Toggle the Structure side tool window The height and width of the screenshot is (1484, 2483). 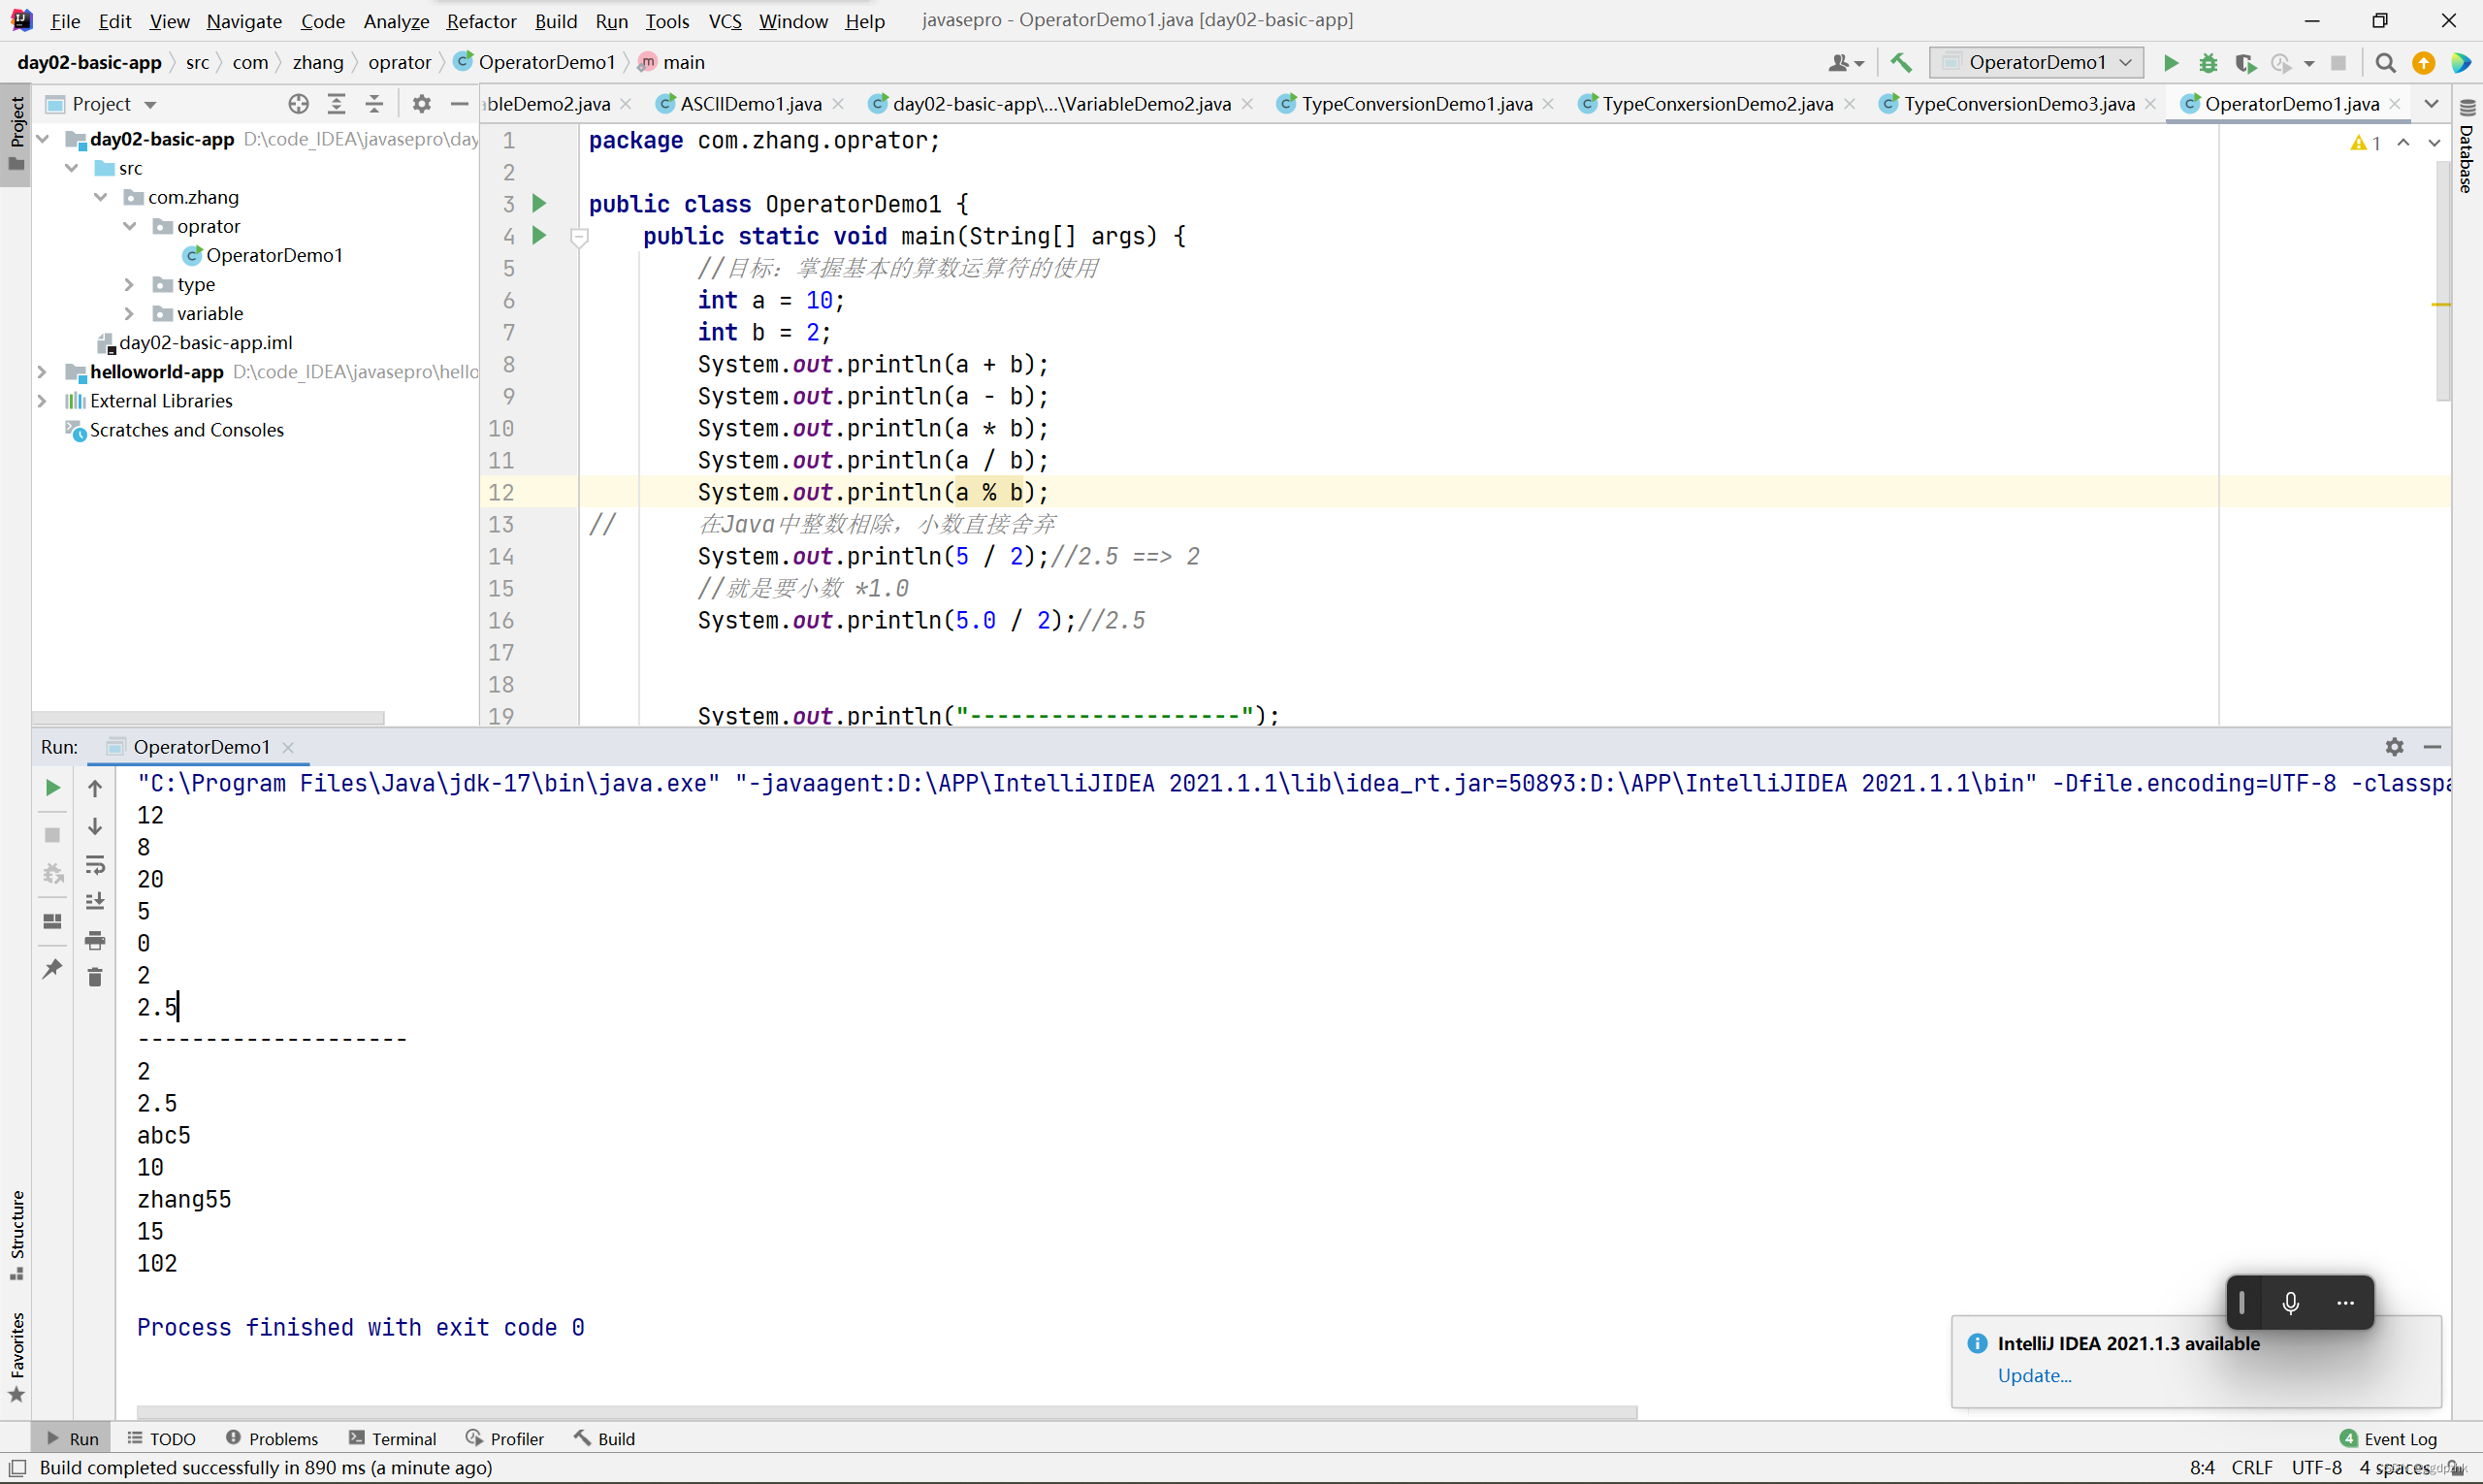pos(16,1234)
